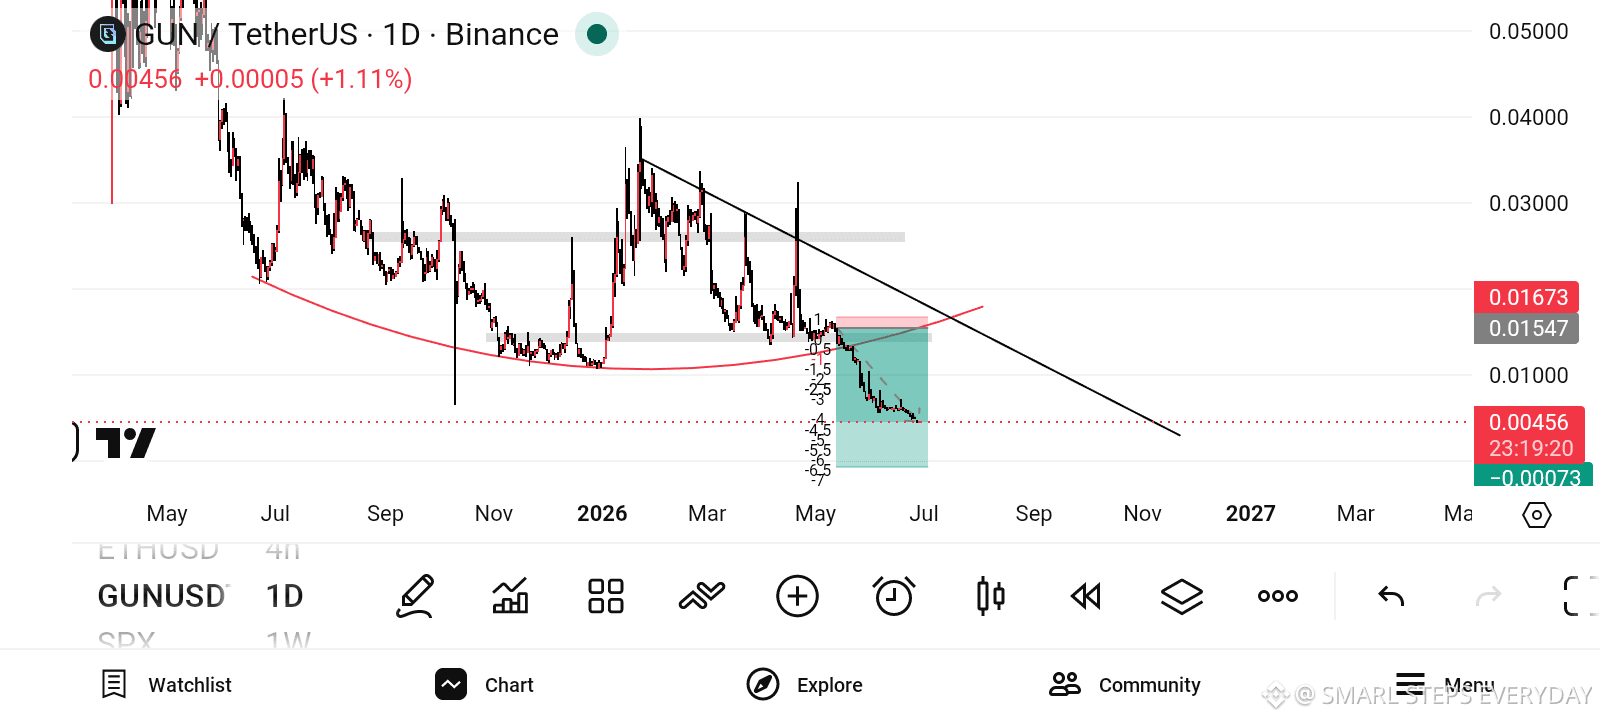This screenshot has width=1600, height=720.
Task: Tap the legend change value +0.00005 (+1.11%)
Action: tap(303, 79)
